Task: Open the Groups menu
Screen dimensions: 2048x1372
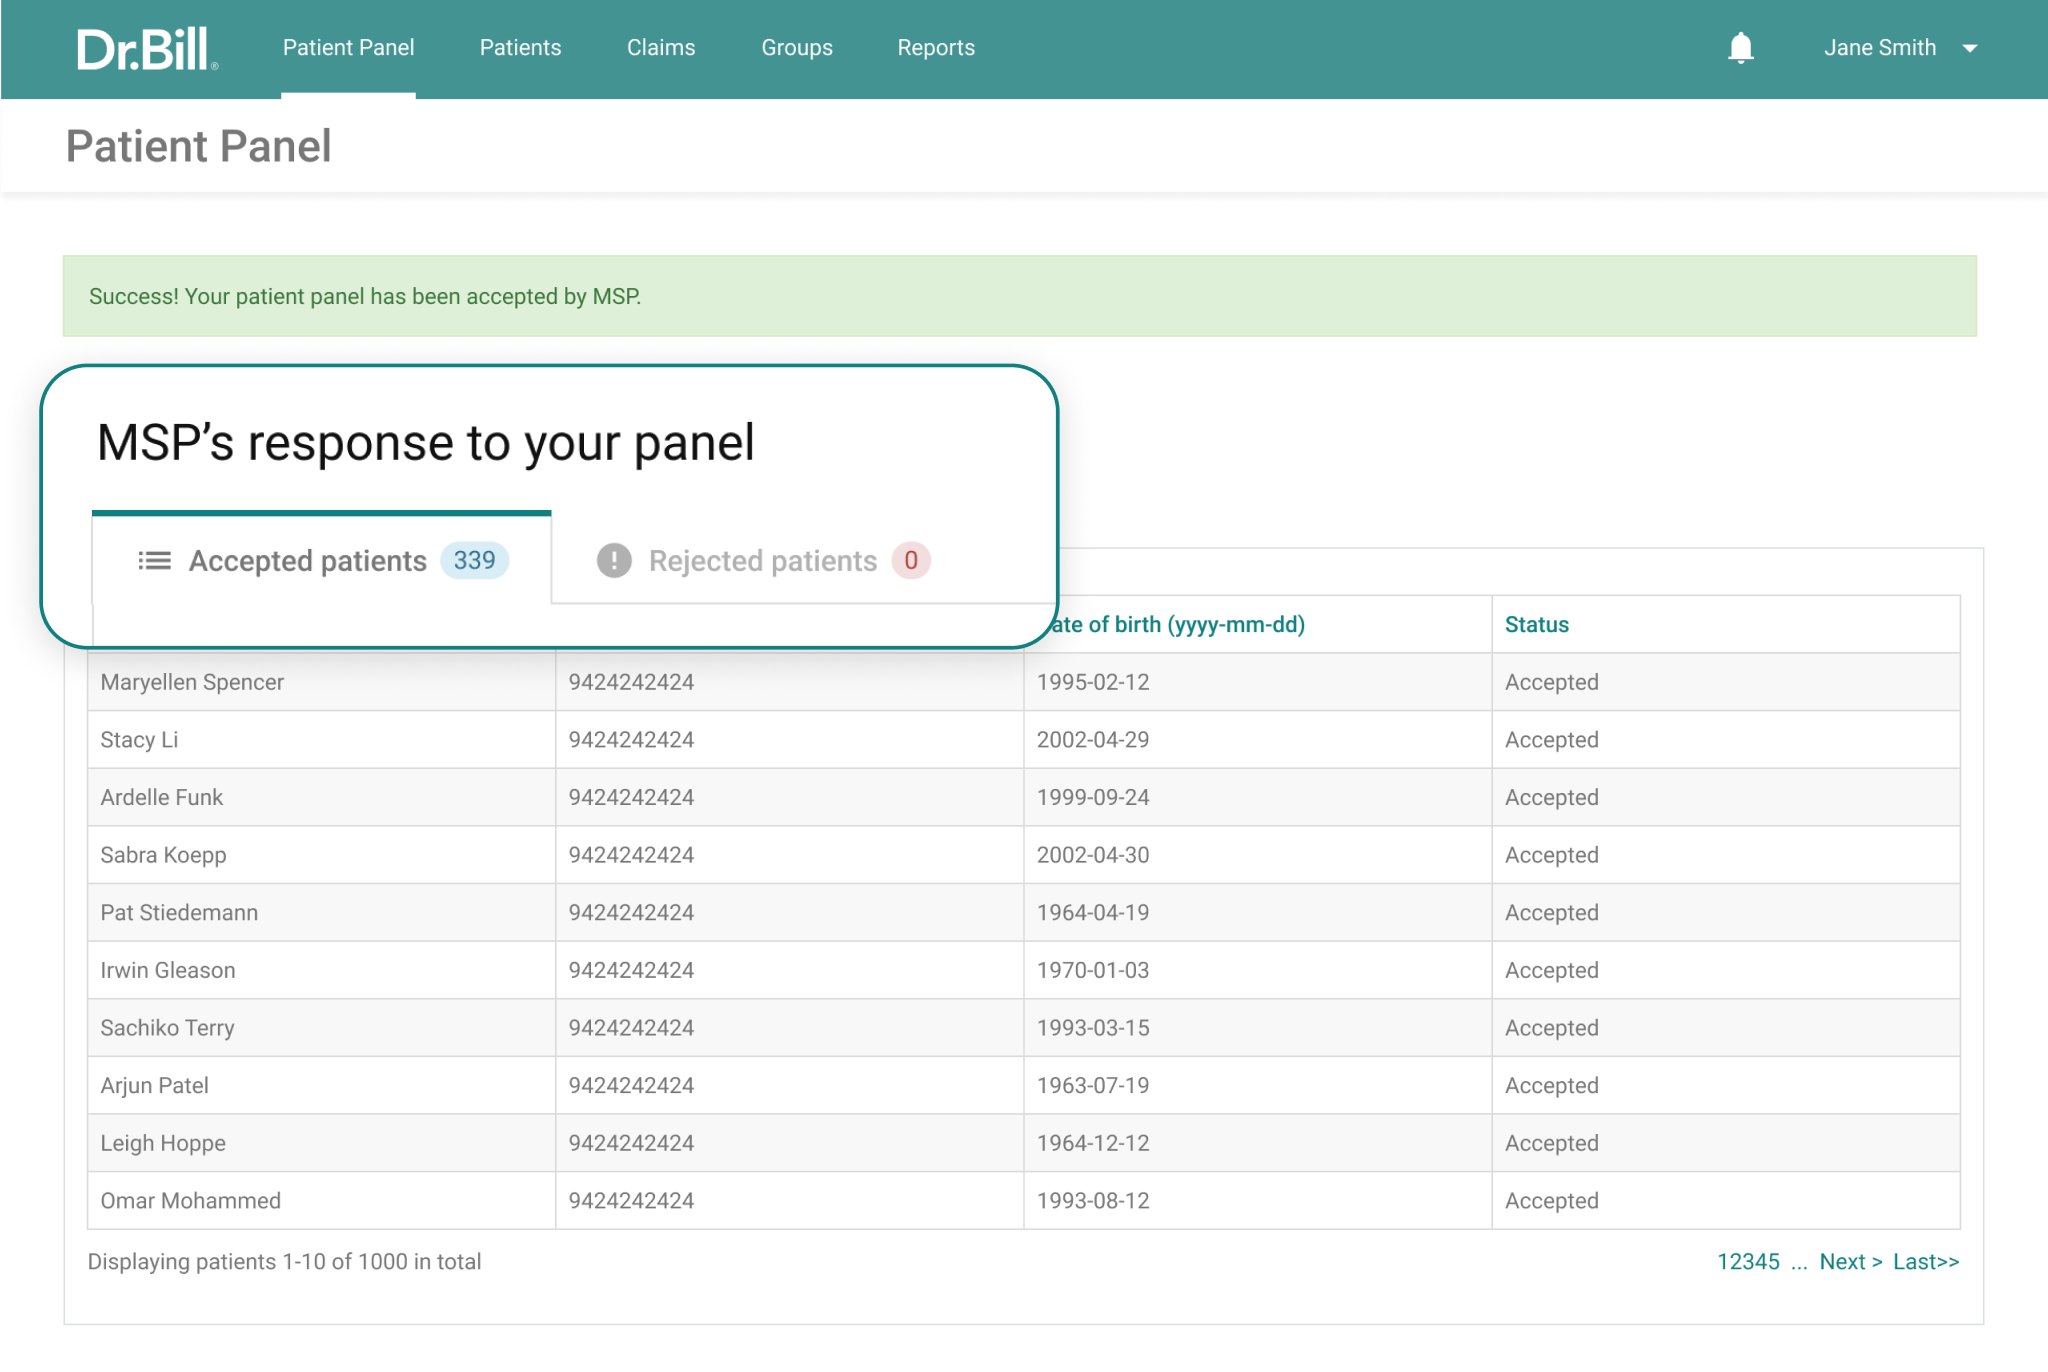Action: pos(797,48)
